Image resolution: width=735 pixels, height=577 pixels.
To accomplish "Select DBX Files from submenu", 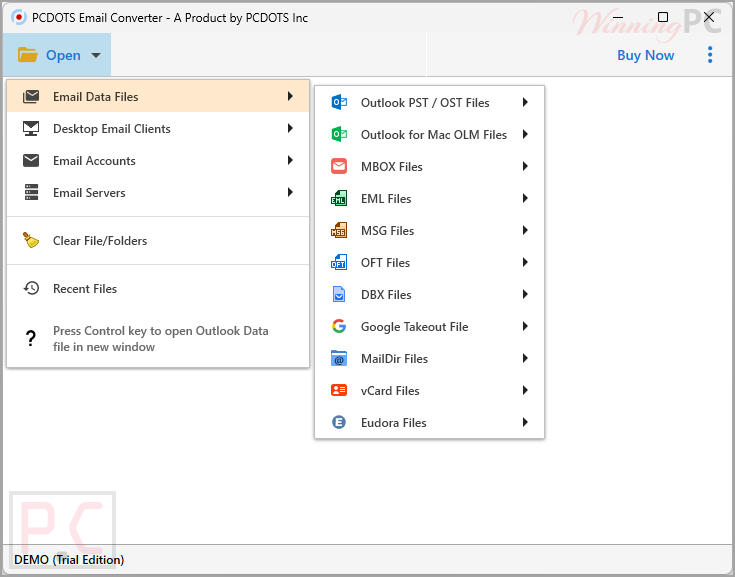I will [429, 294].
